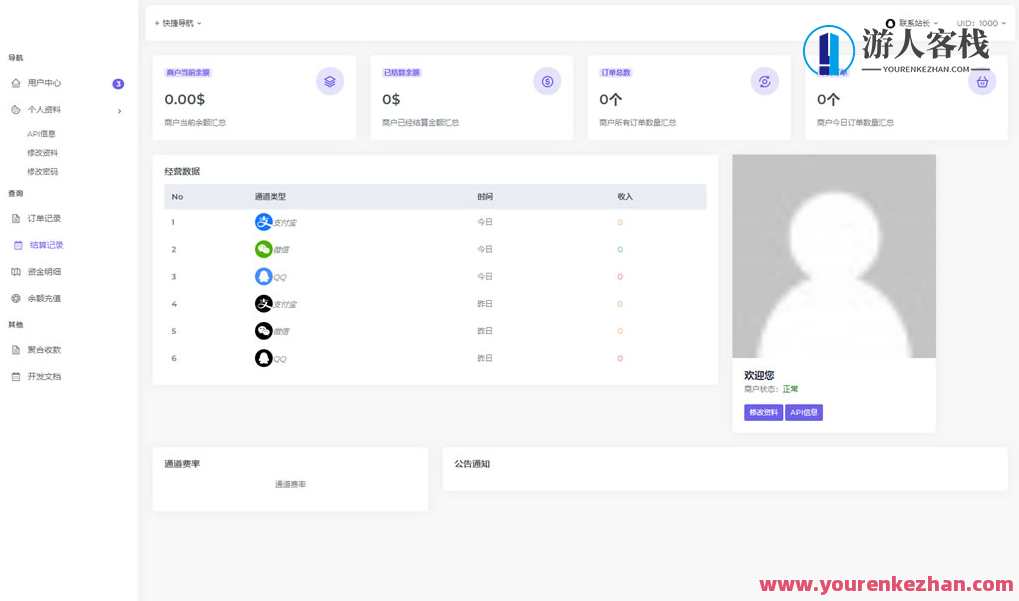Click the 支付宝 icon in row 1

pos(263,221)
